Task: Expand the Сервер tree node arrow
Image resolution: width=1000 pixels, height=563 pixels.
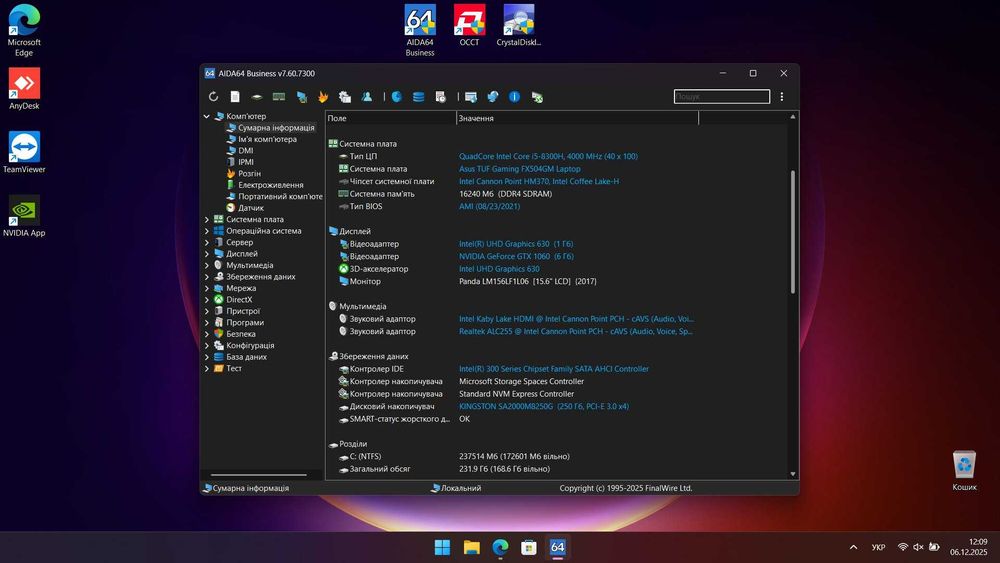Action: (207, 242)
